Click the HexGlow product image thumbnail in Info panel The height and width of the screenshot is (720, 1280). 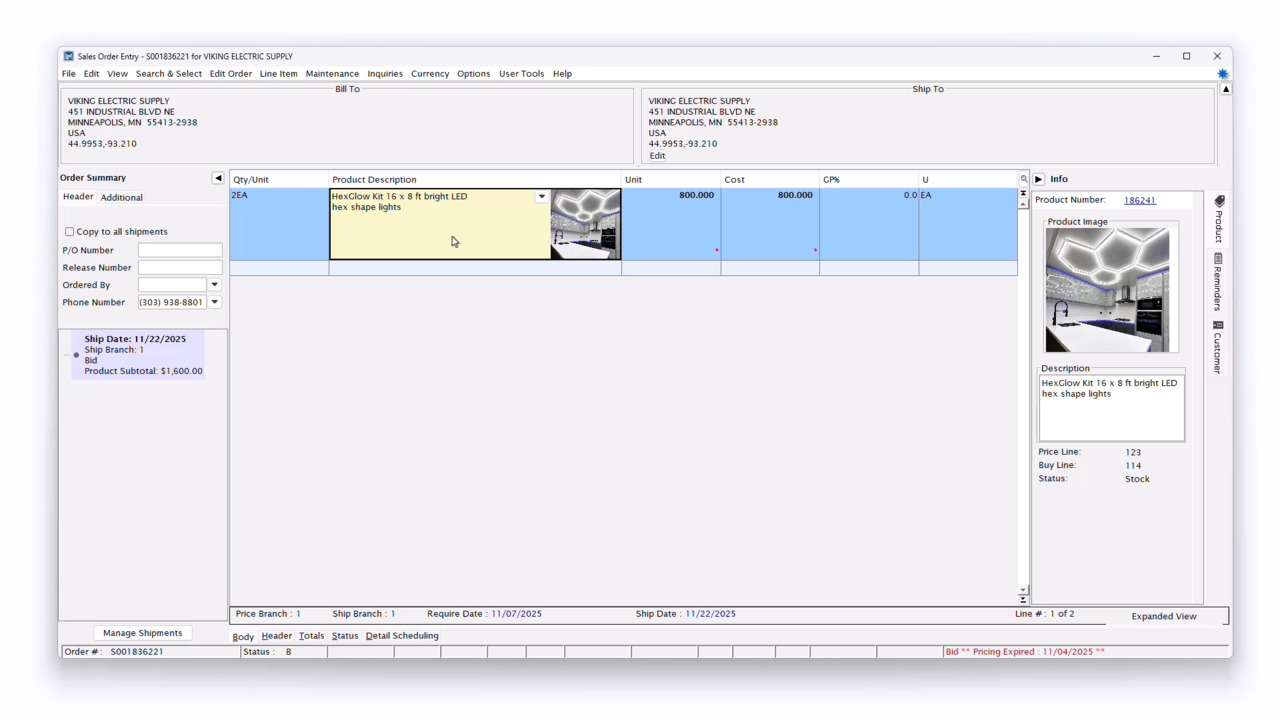click(x=1107, y=290)
